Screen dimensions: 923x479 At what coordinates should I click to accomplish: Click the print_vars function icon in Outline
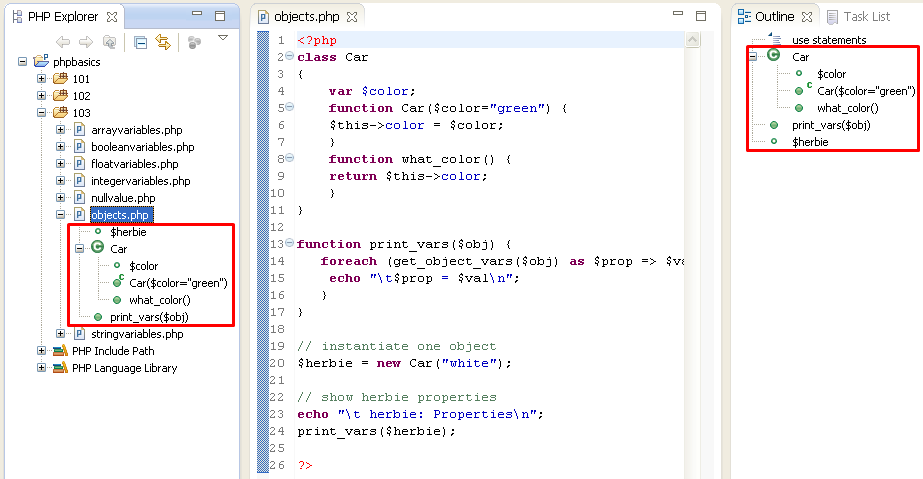click(774, 125)
